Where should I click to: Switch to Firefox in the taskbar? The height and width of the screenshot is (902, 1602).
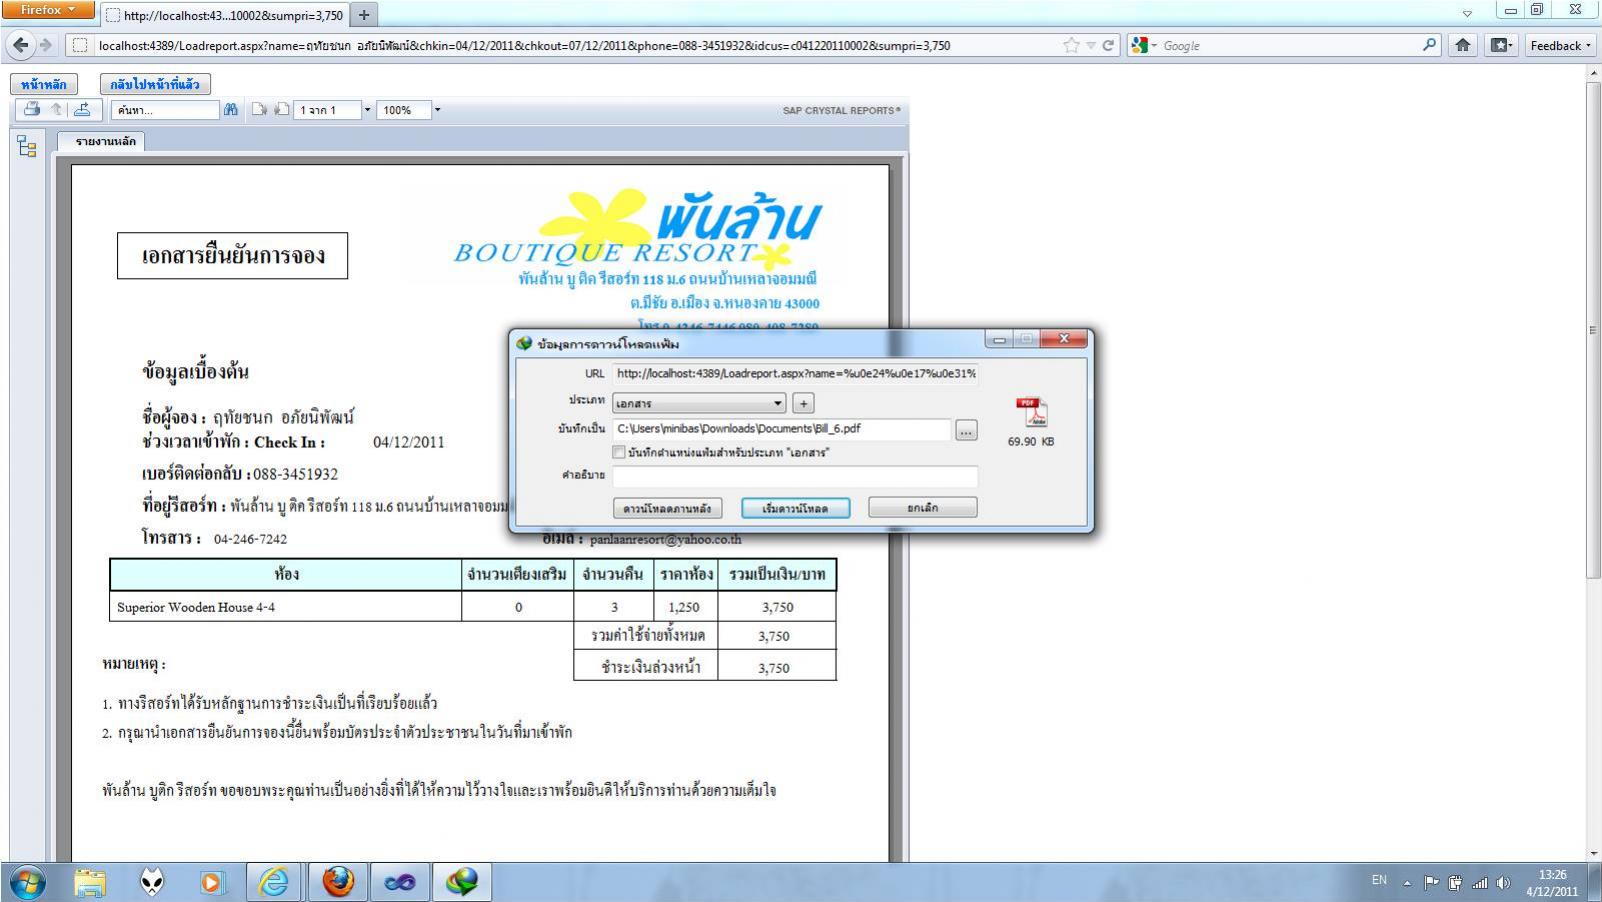point(338,882)
